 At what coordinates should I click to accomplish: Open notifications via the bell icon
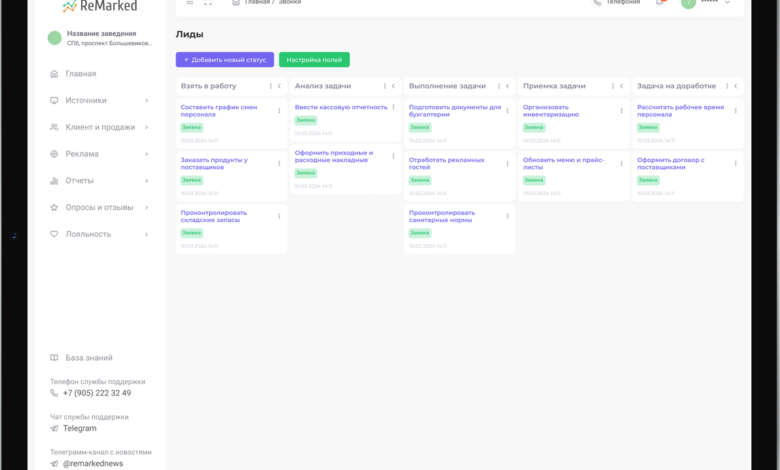point(659,3)
